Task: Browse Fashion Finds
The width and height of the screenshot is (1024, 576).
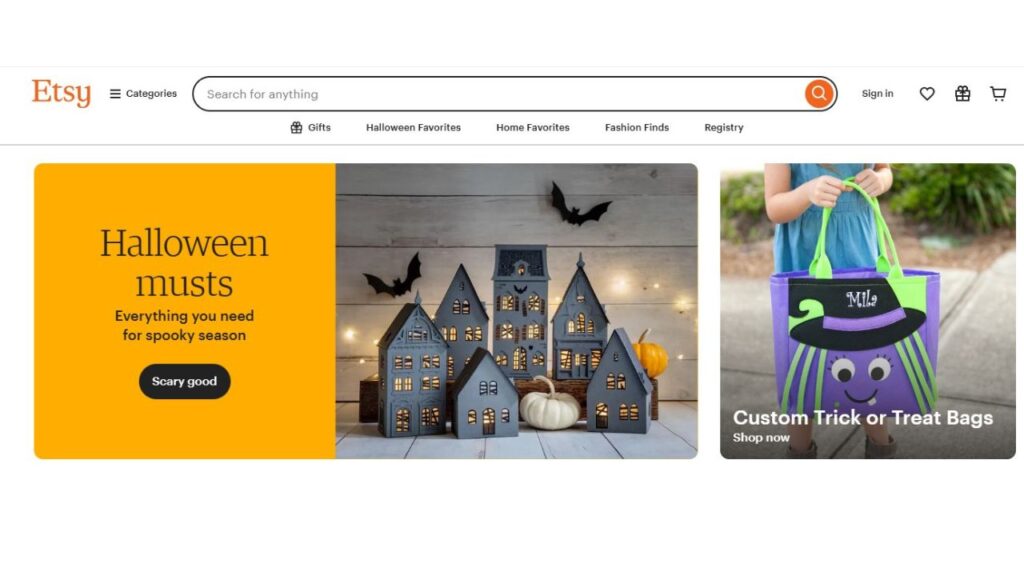Action: coord(637,127)
